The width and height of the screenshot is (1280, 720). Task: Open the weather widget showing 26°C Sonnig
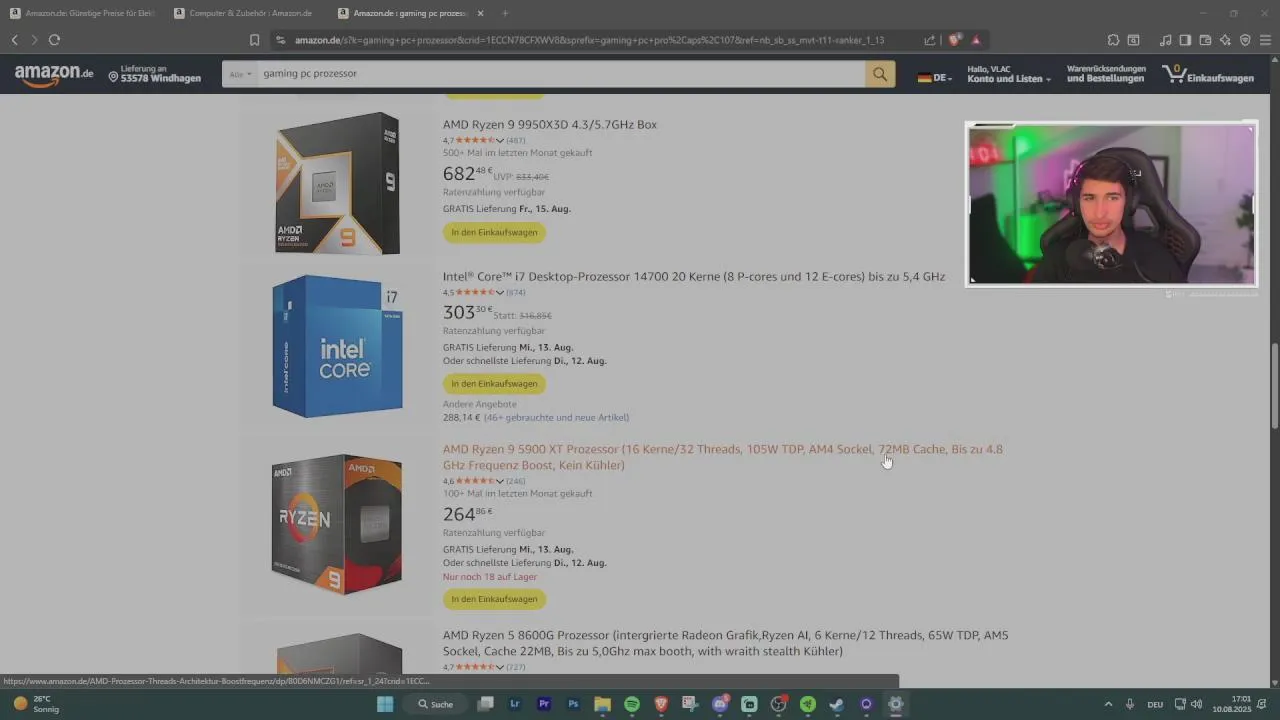(x=36, y=704)
